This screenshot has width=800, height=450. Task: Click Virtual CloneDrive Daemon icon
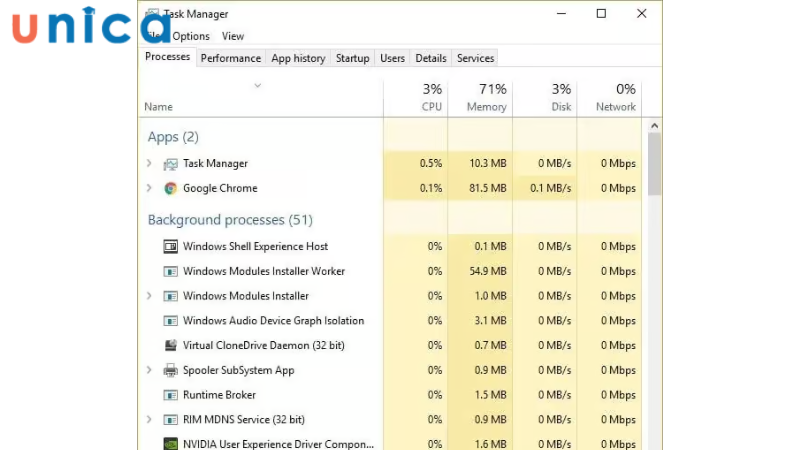point(170,345)
